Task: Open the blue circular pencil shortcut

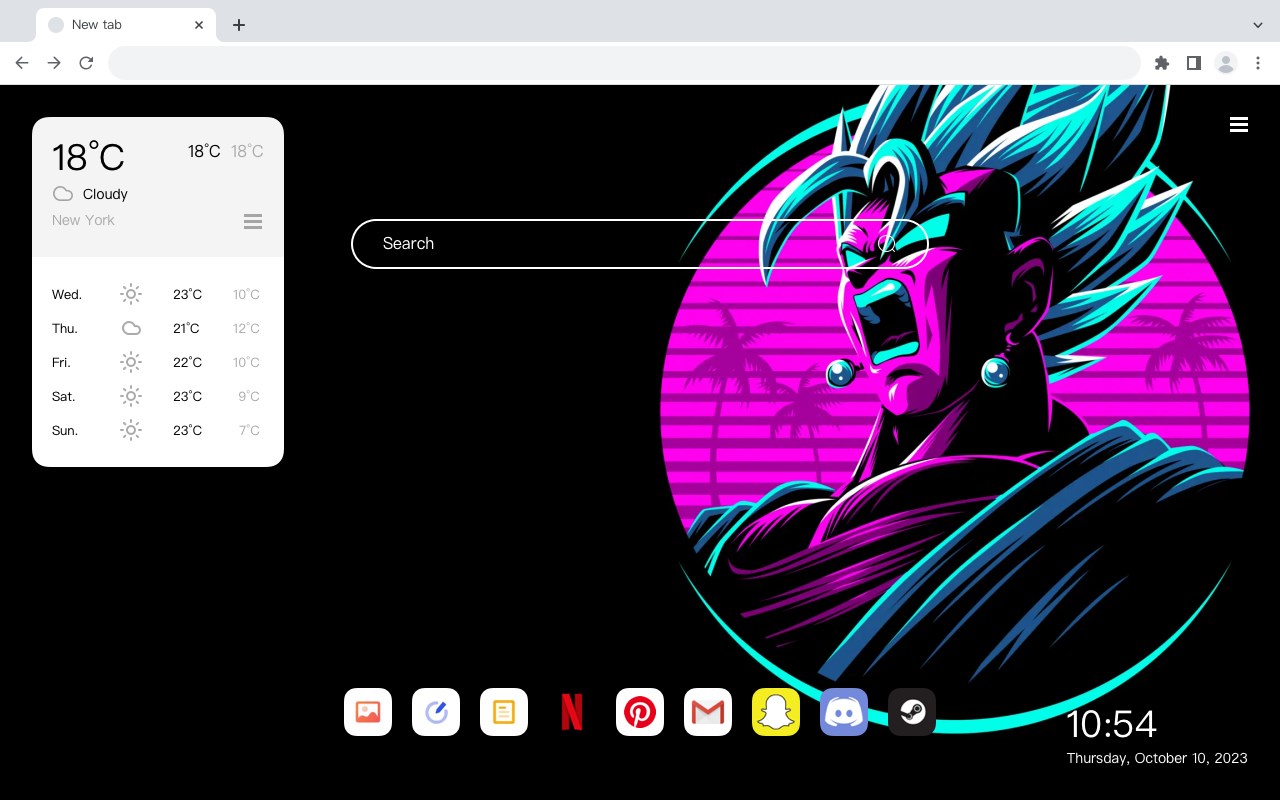Action: click(436, 712)
